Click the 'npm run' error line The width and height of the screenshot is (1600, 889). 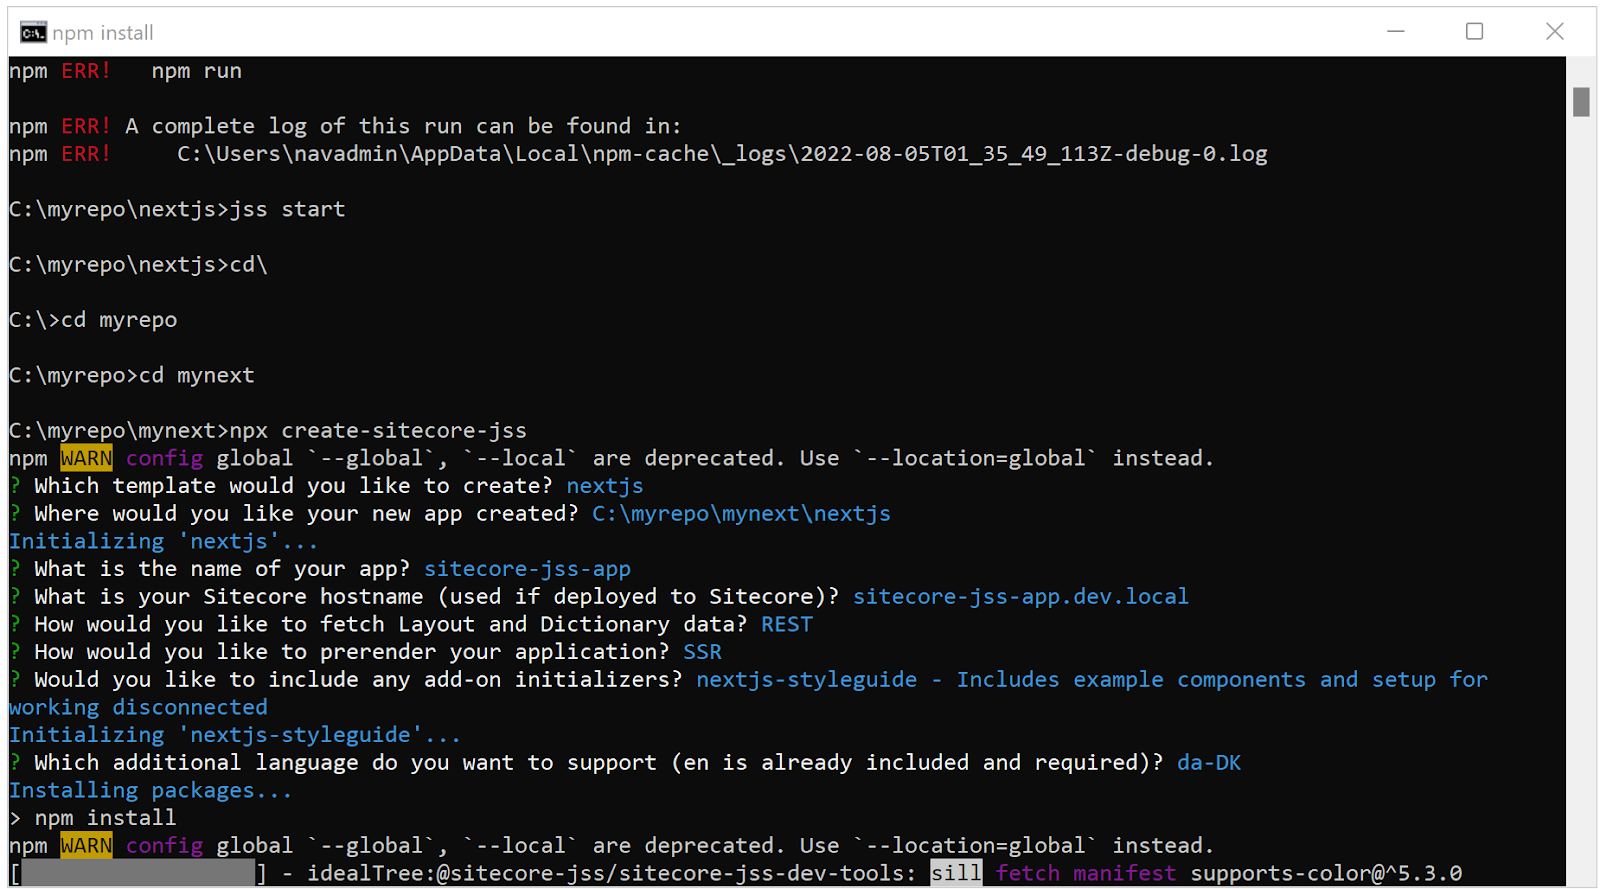click(125, 71)
